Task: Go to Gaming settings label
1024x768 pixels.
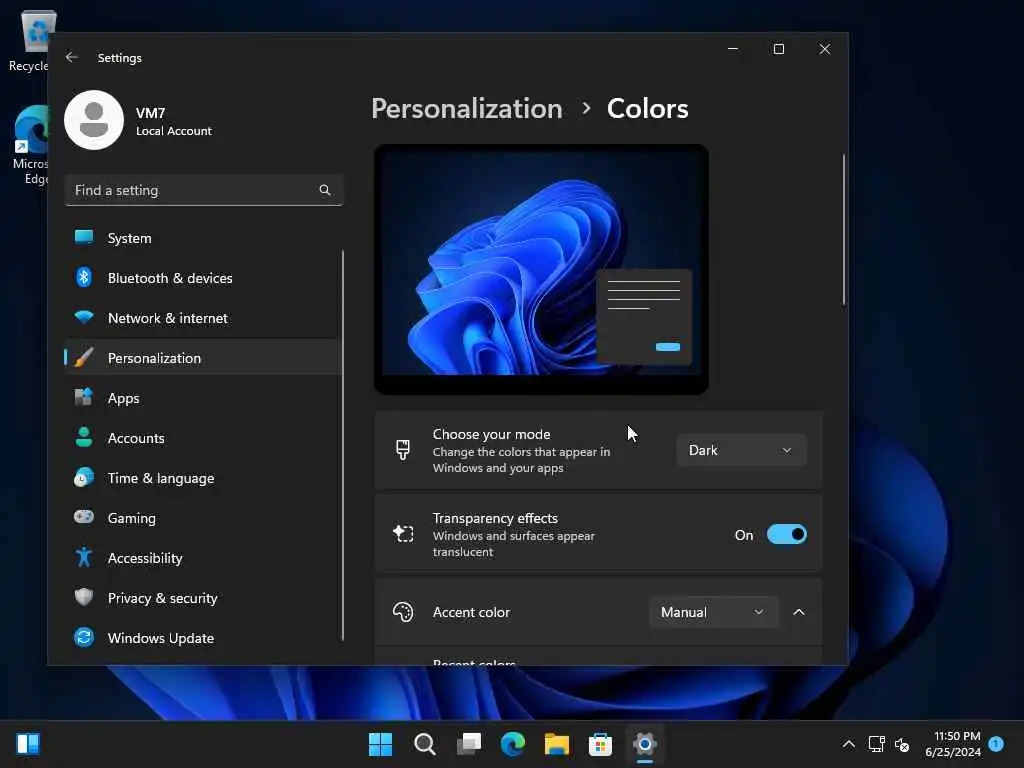Action: (x=131, y=519)
